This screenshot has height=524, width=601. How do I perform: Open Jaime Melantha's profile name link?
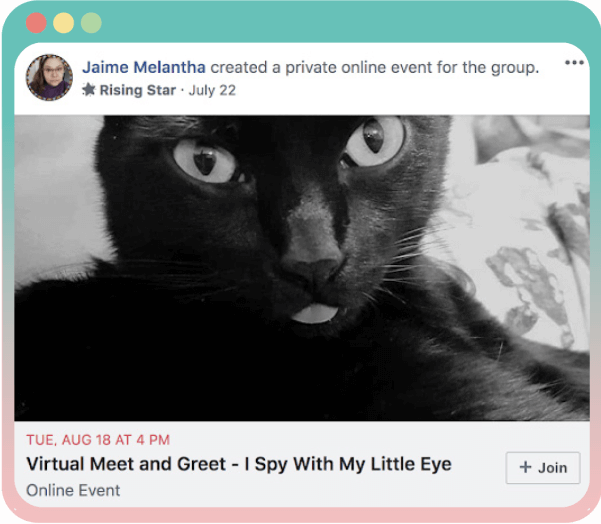(x=144, y=67)
